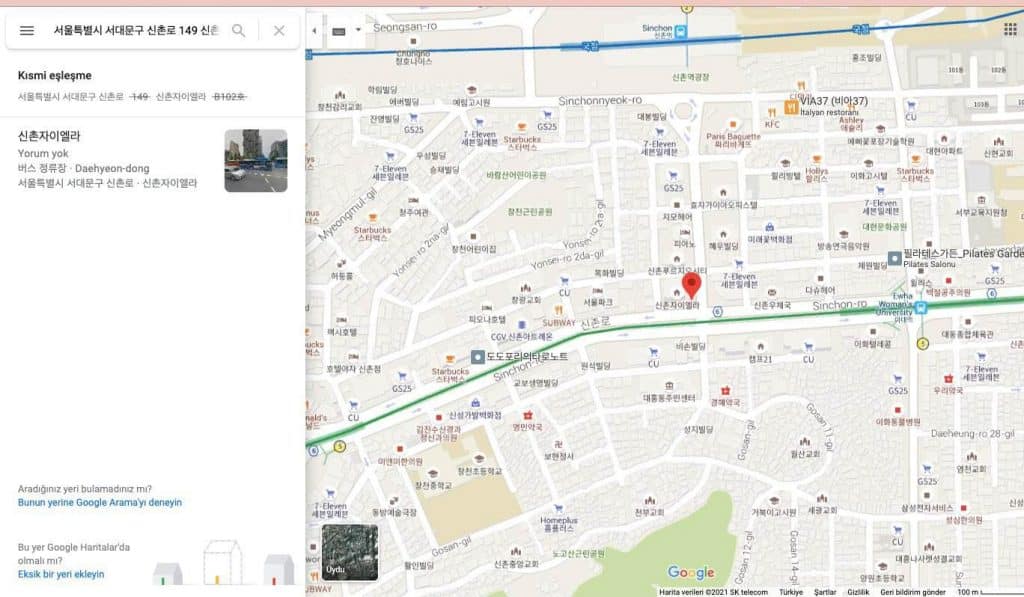Click "Eksik bir yeri ekleyin" link
The image size is (1024, 597).
click(x=61, y=574)
